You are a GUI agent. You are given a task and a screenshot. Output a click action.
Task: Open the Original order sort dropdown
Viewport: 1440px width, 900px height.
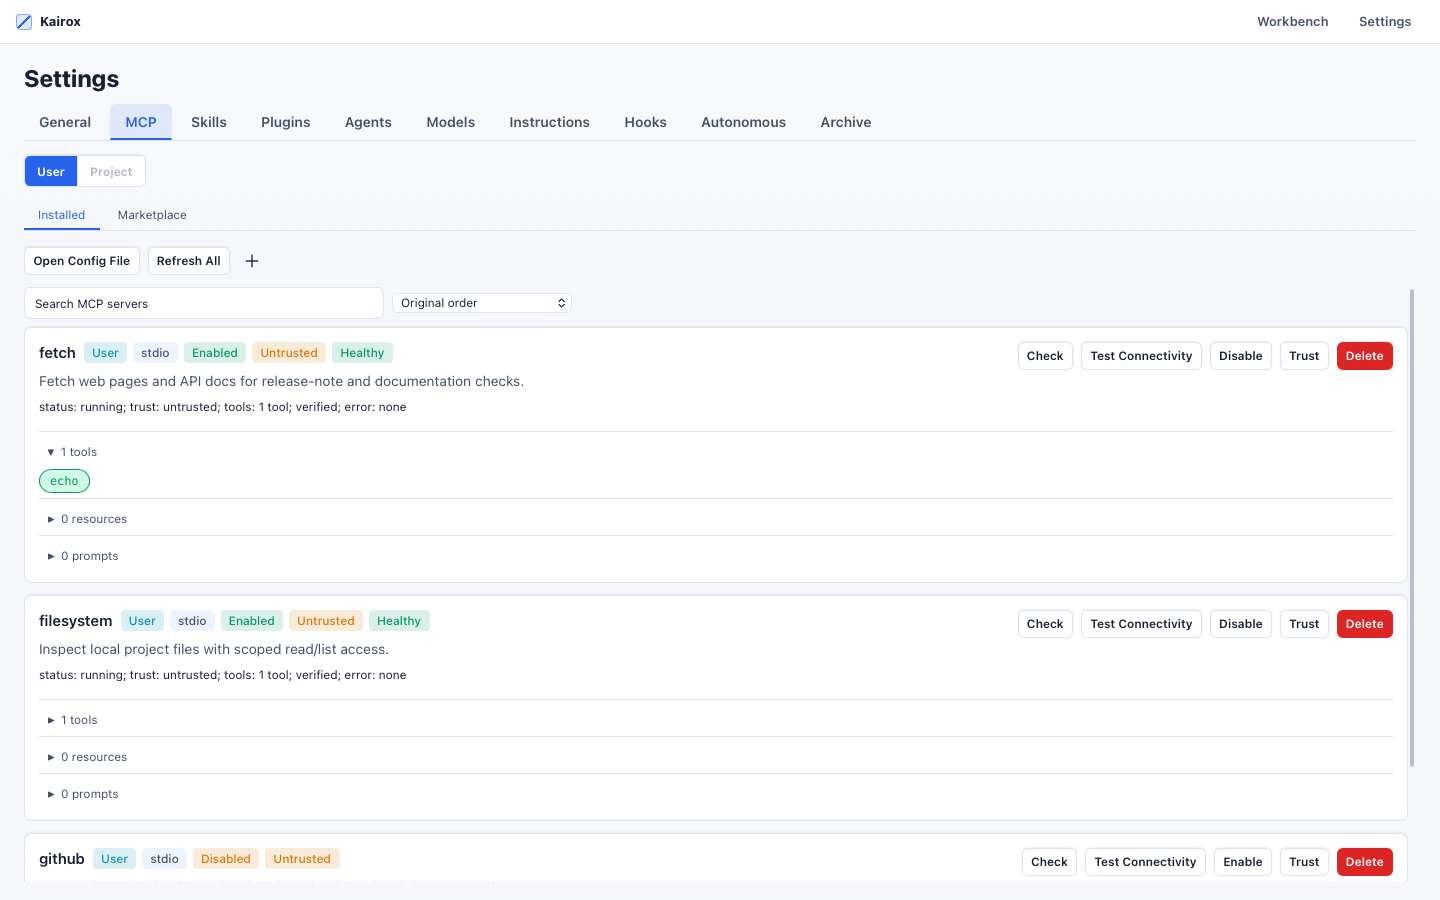482,303
